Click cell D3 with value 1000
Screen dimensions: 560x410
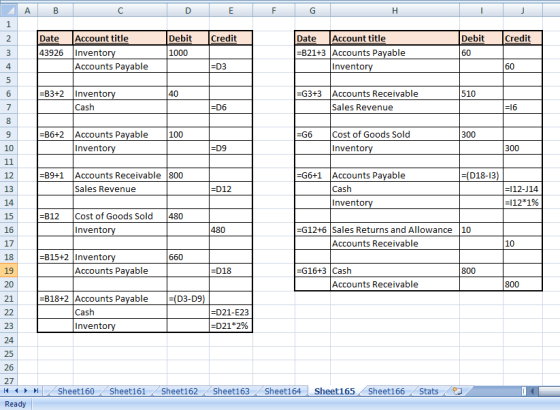188,53
